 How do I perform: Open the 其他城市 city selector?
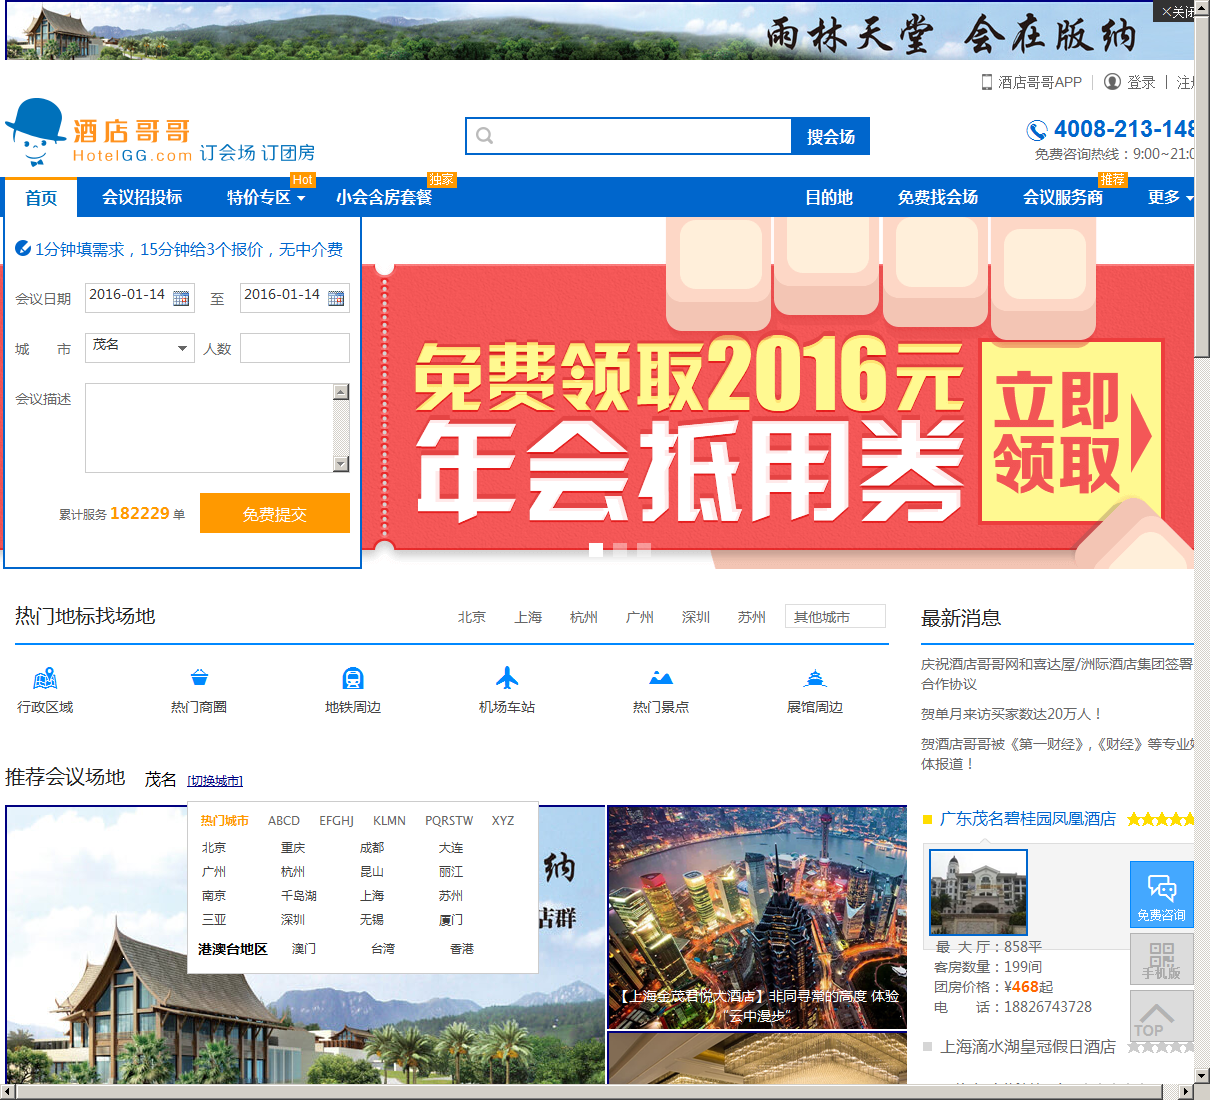[834, 617]
